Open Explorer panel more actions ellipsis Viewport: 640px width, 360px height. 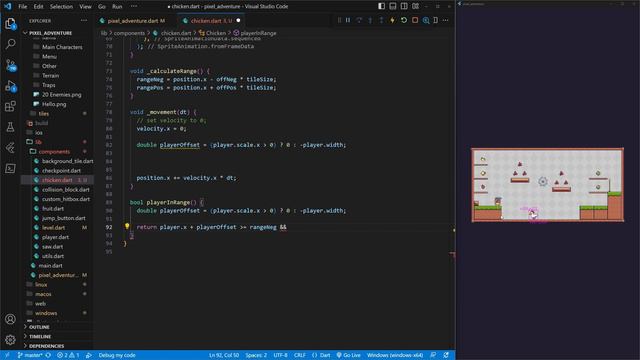[84, 20]
